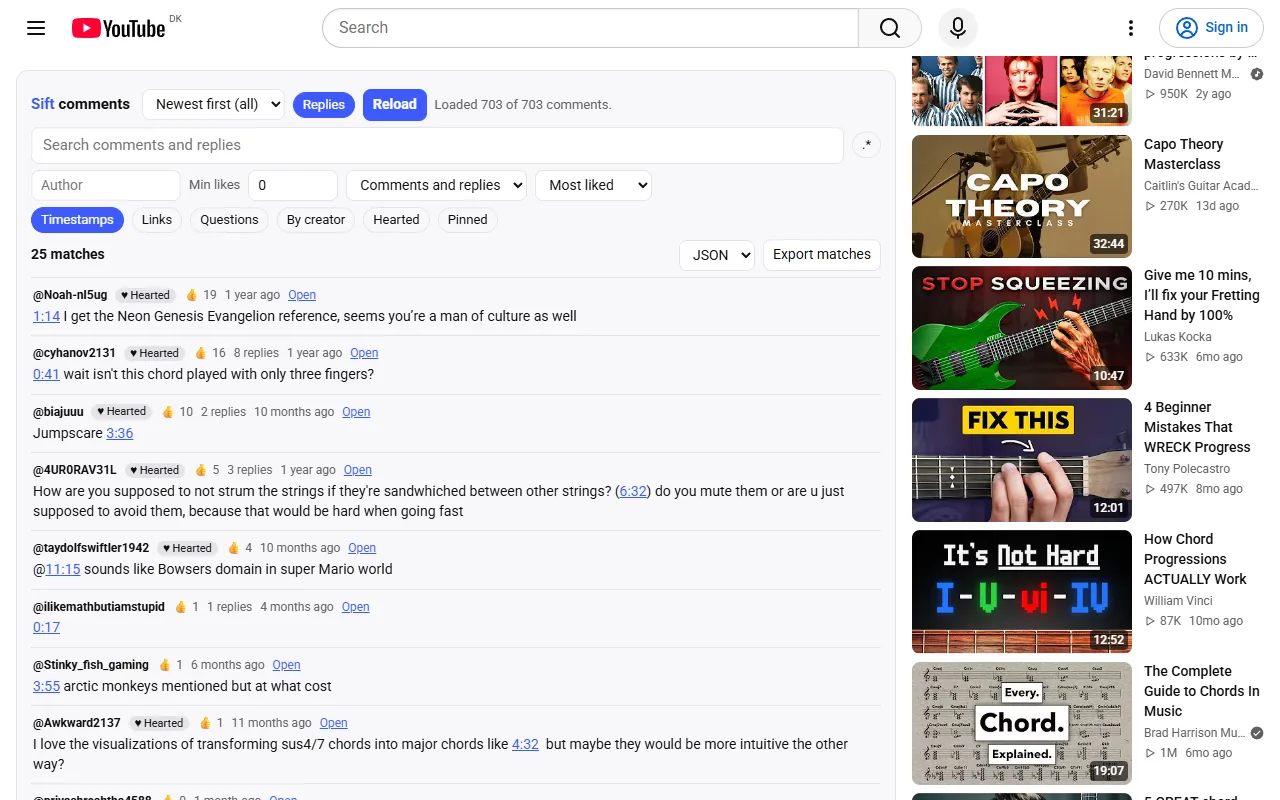Enable the Pinned filter chip

tap(468, 220)
